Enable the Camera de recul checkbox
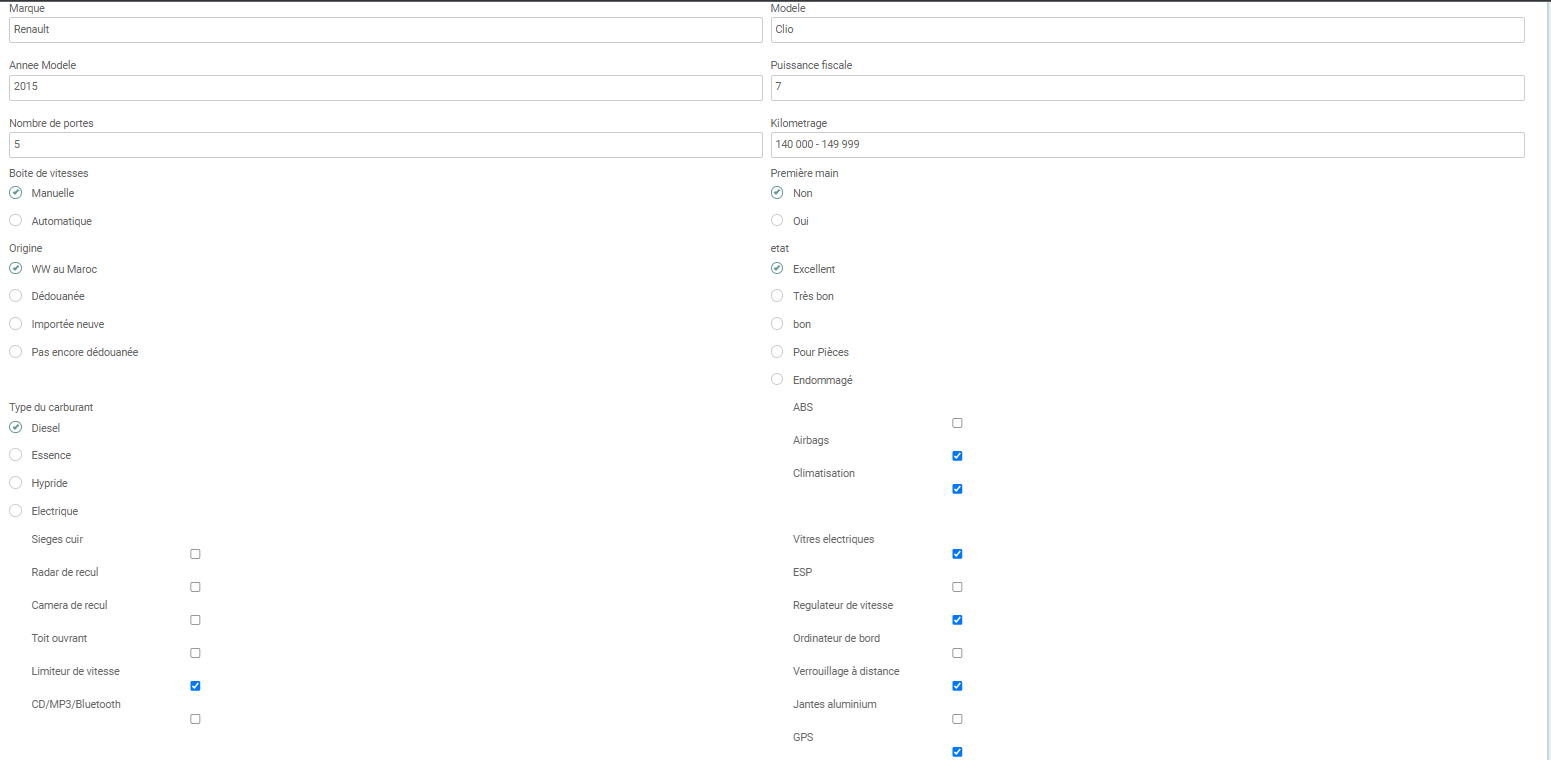The height and width of the screenshot is (760, 1551). coord(195,619)
